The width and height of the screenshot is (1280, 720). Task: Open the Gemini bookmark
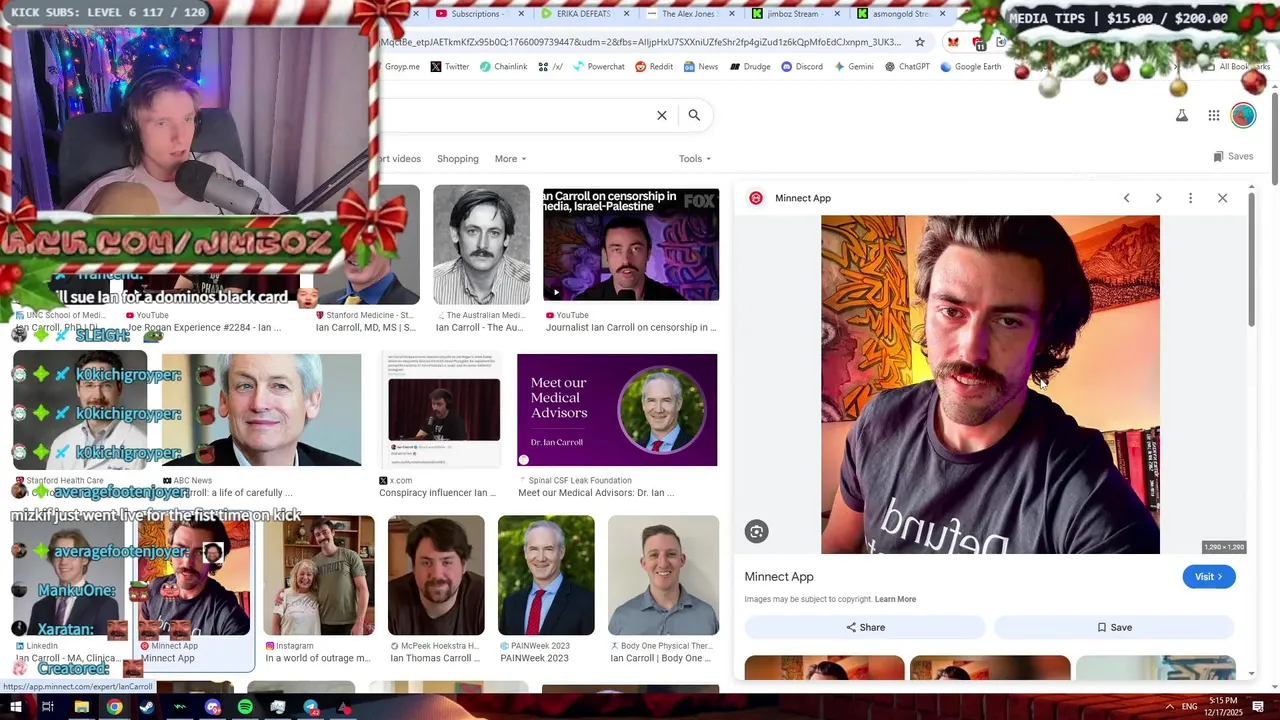pyautogui.click(x=853, y=67)
